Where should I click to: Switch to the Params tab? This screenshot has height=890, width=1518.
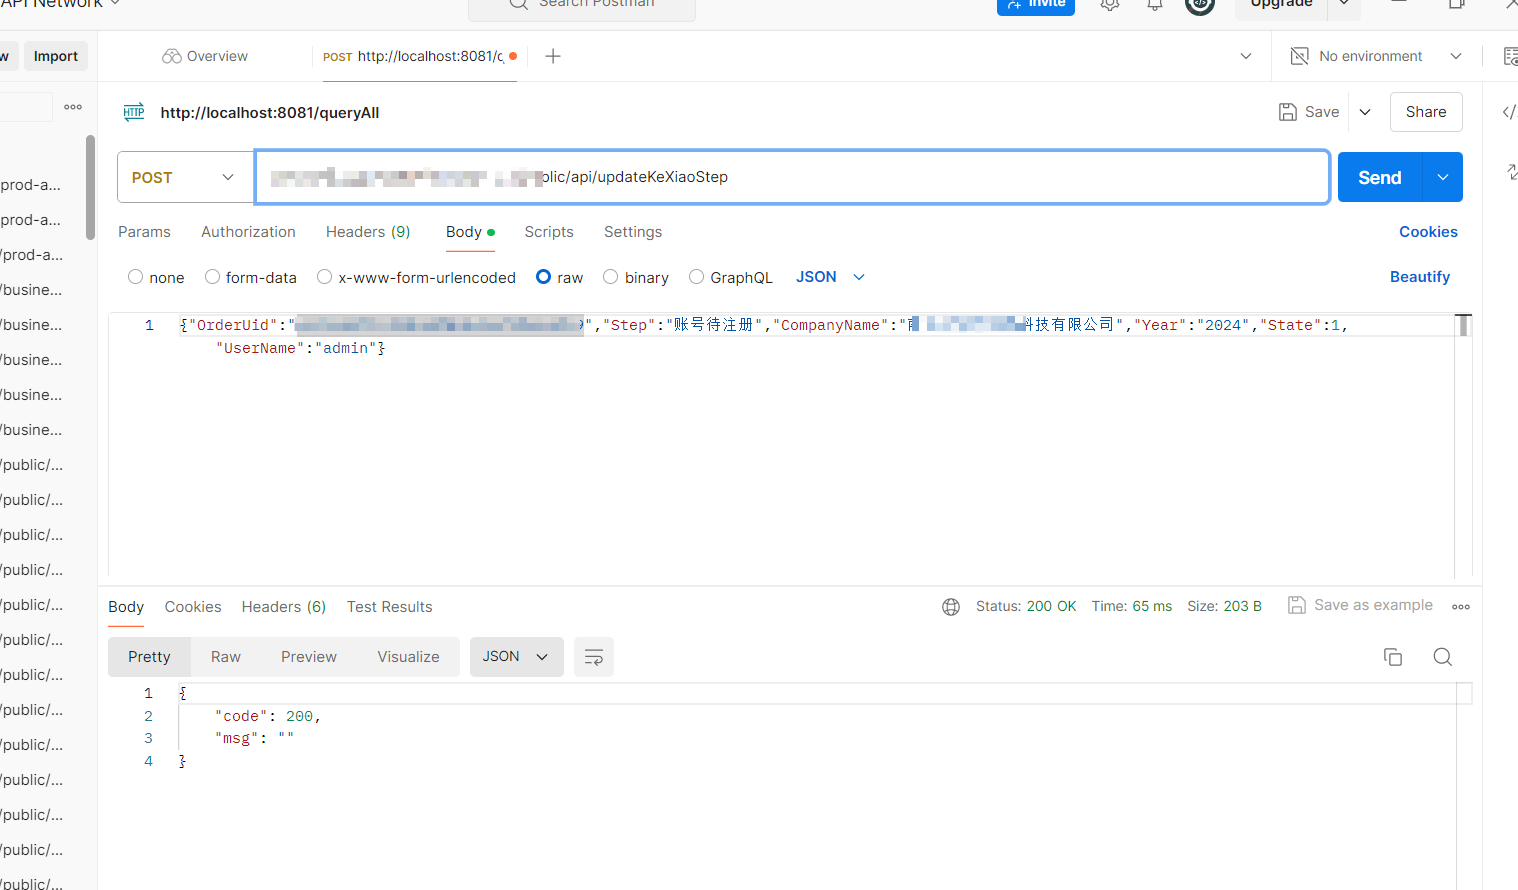tap(144, 232)
